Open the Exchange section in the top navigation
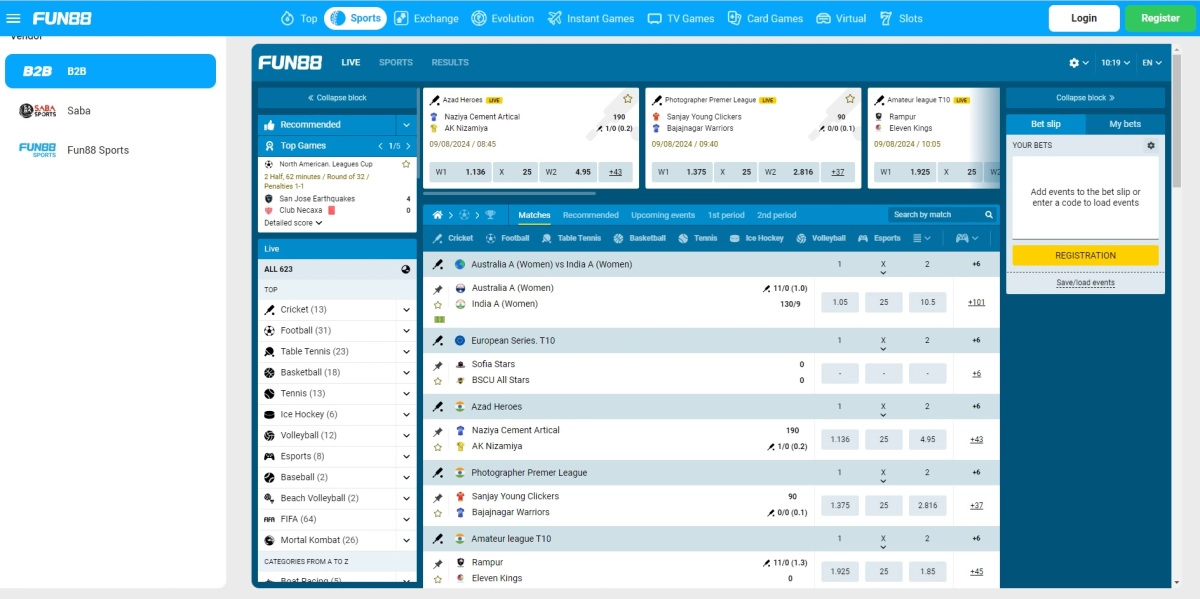This screenshot has width=1200, height=599. tap(426, 18)
